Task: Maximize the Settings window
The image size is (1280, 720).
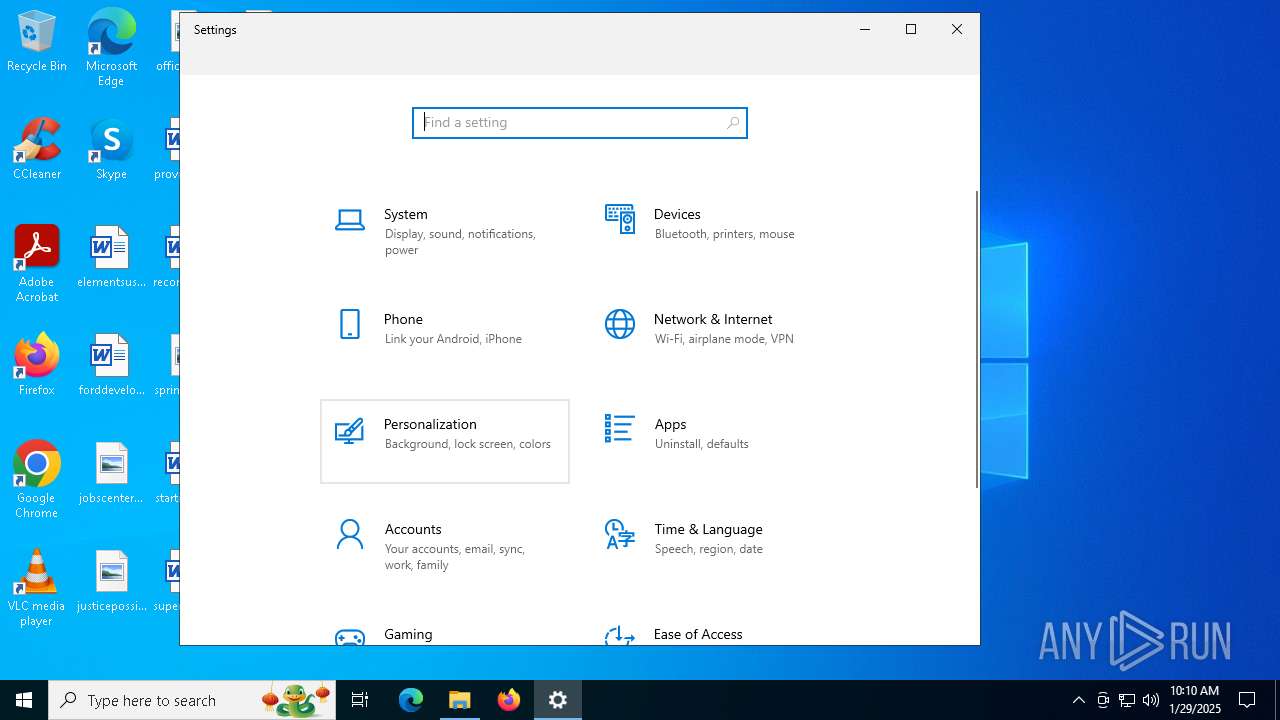Action: pos(911,29)
